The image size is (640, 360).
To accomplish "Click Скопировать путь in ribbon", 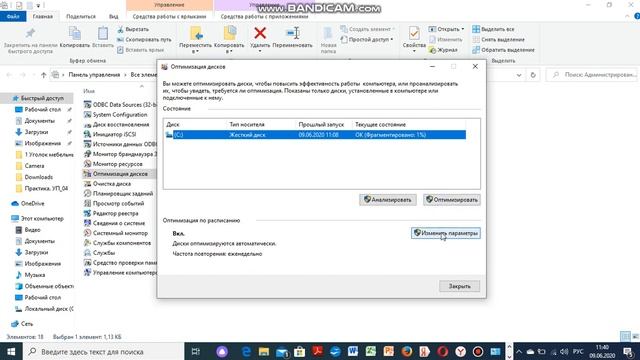I will click(144, 40).
